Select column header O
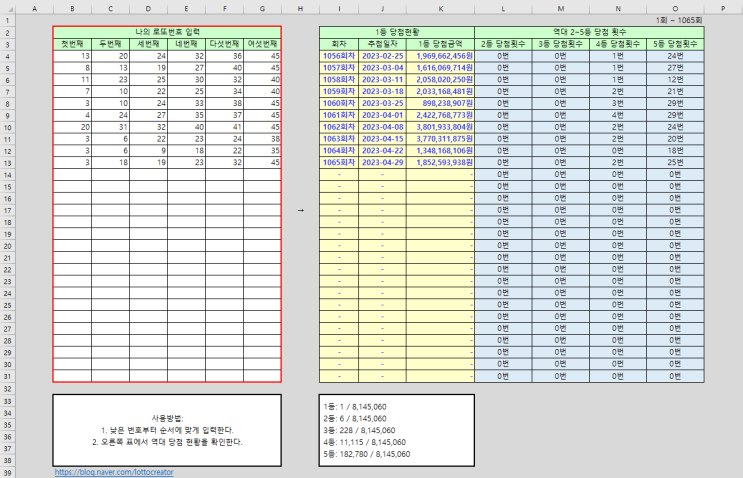Screen dimensions: 743x478 point(675,9)
